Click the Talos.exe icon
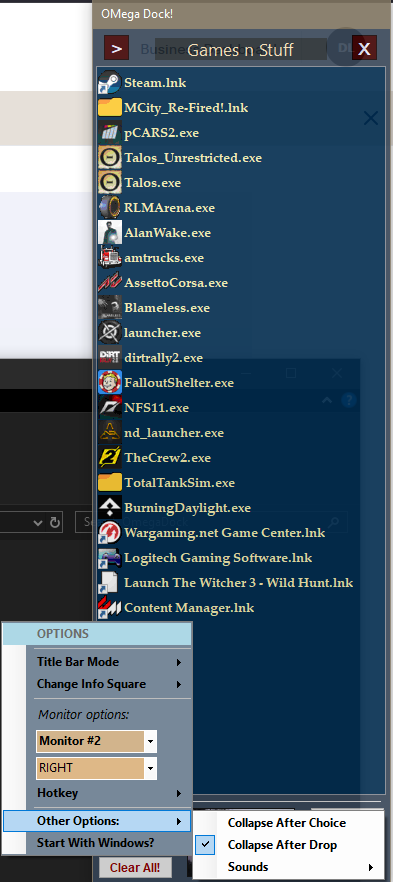This screenshot has height=882, width=393. [110, 183]
